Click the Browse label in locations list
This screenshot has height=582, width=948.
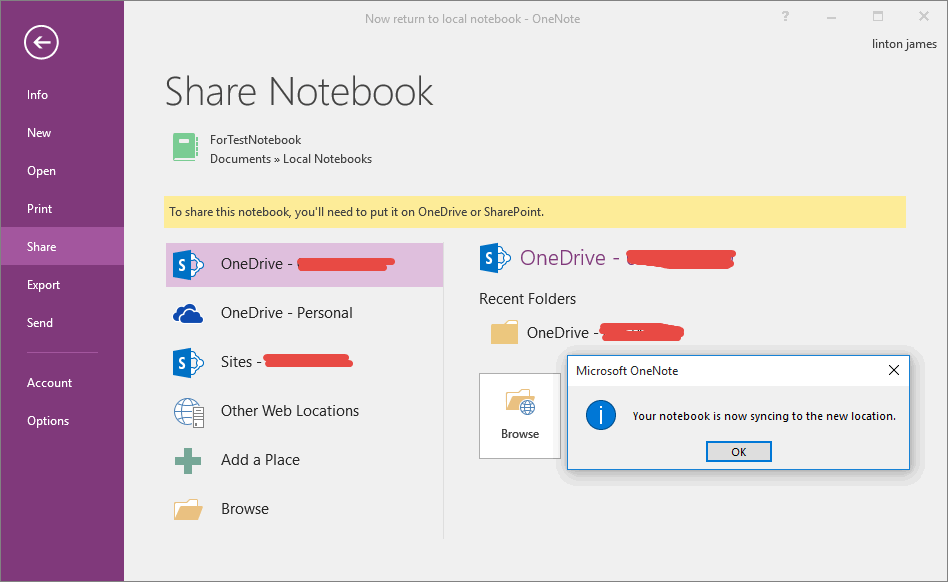pos(244,509)
